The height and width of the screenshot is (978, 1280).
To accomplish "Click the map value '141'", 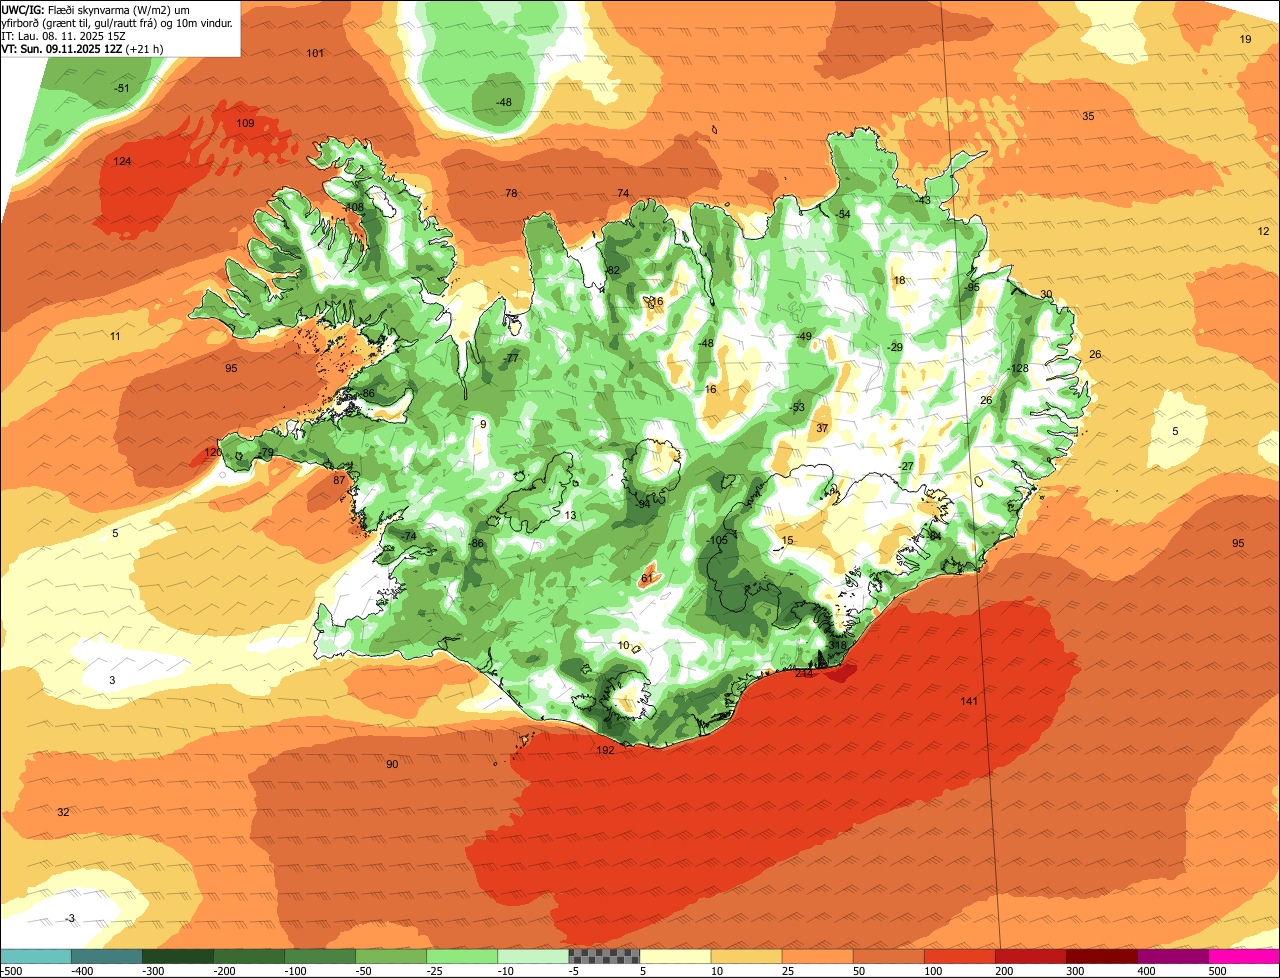I will coord(969,700).
